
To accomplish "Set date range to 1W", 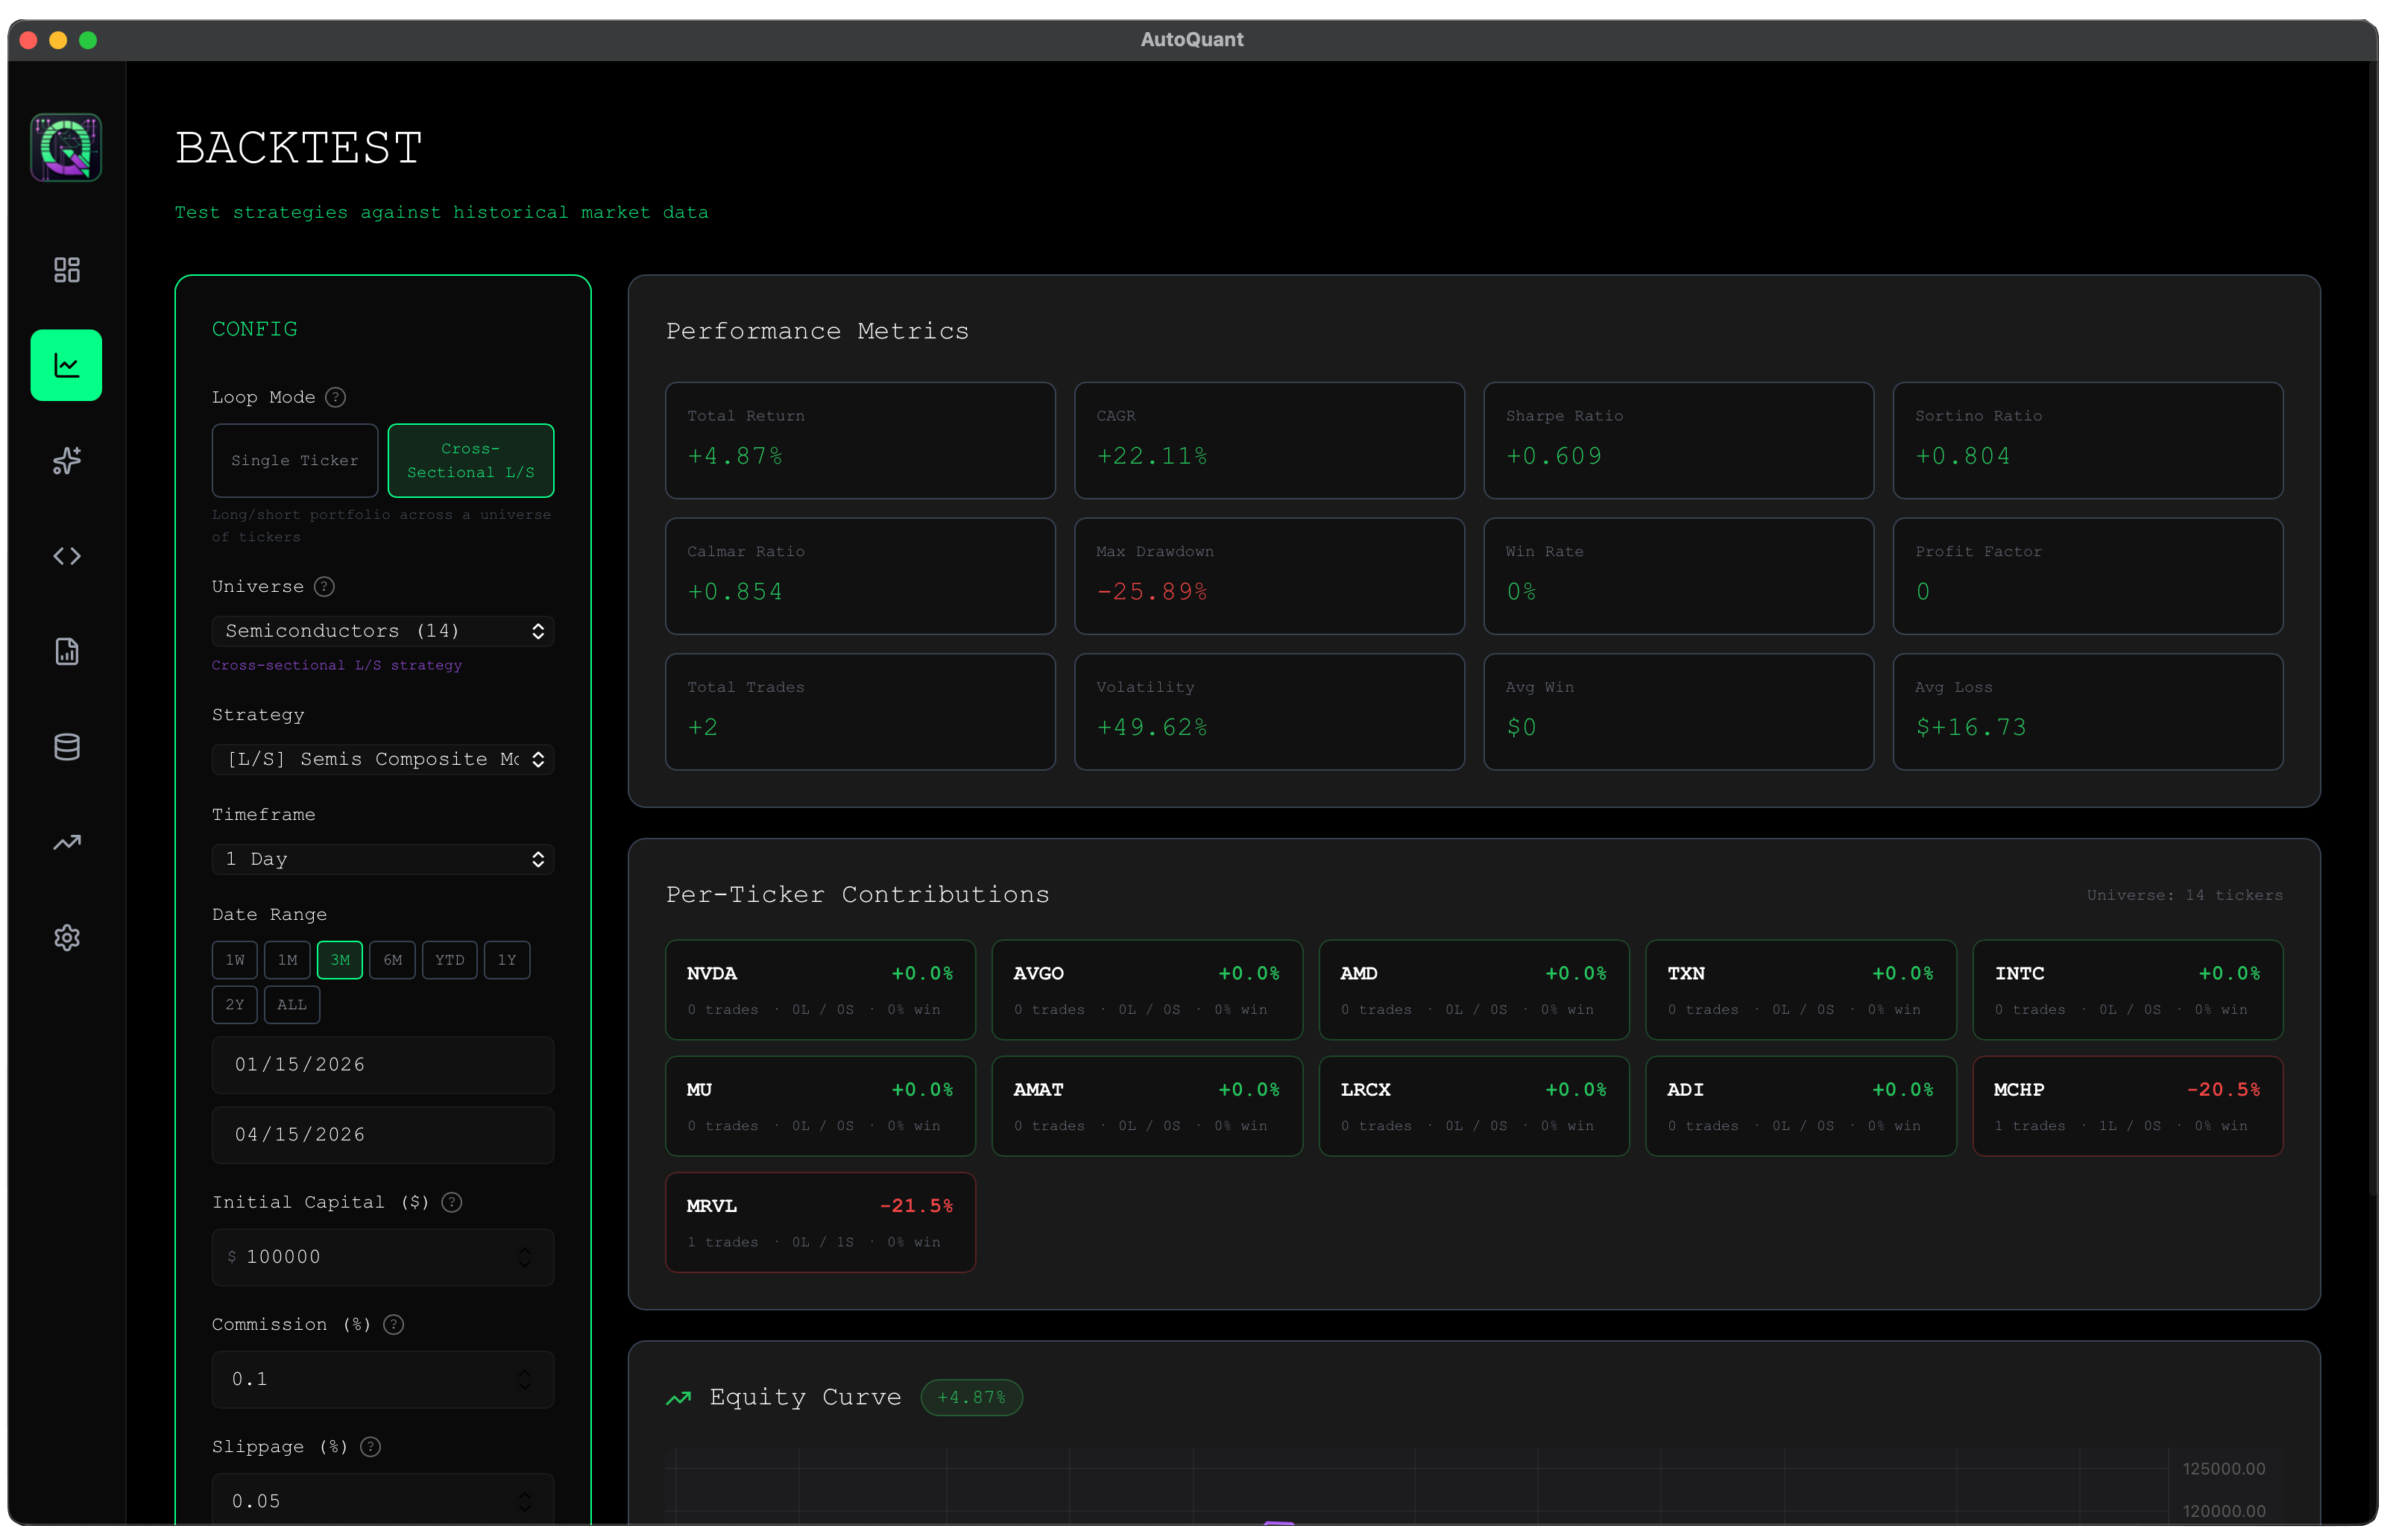I will [x=234, y=960].
